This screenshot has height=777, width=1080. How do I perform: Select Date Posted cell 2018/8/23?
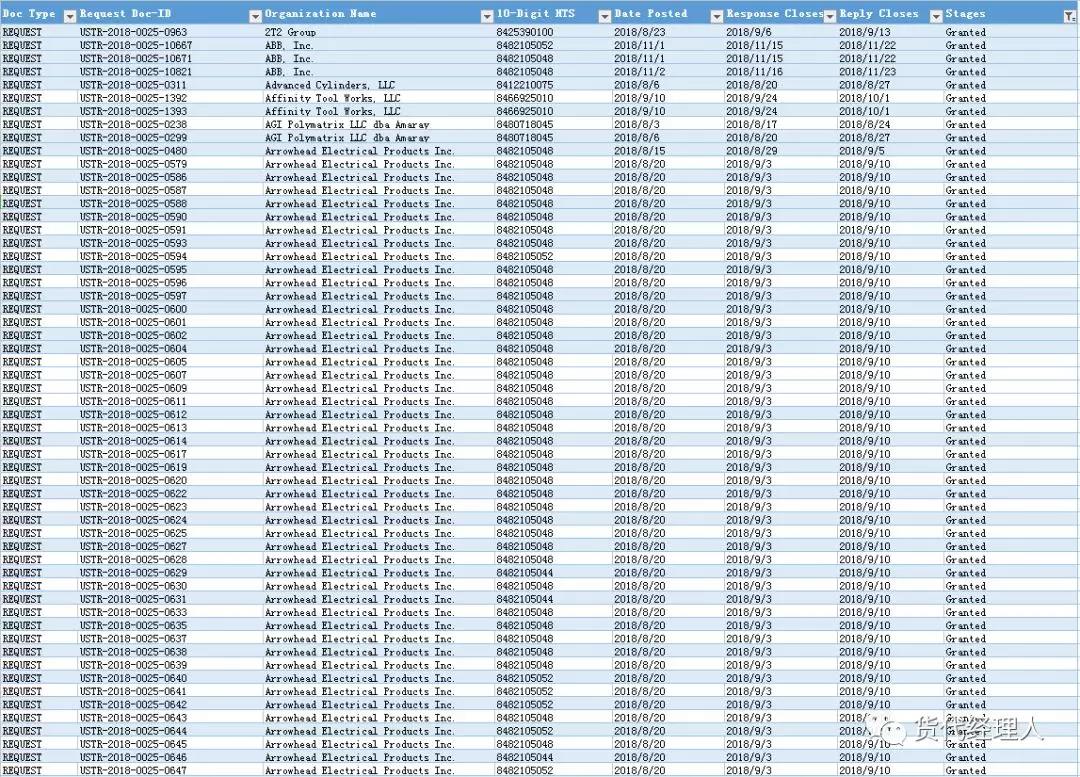point(667,32)
